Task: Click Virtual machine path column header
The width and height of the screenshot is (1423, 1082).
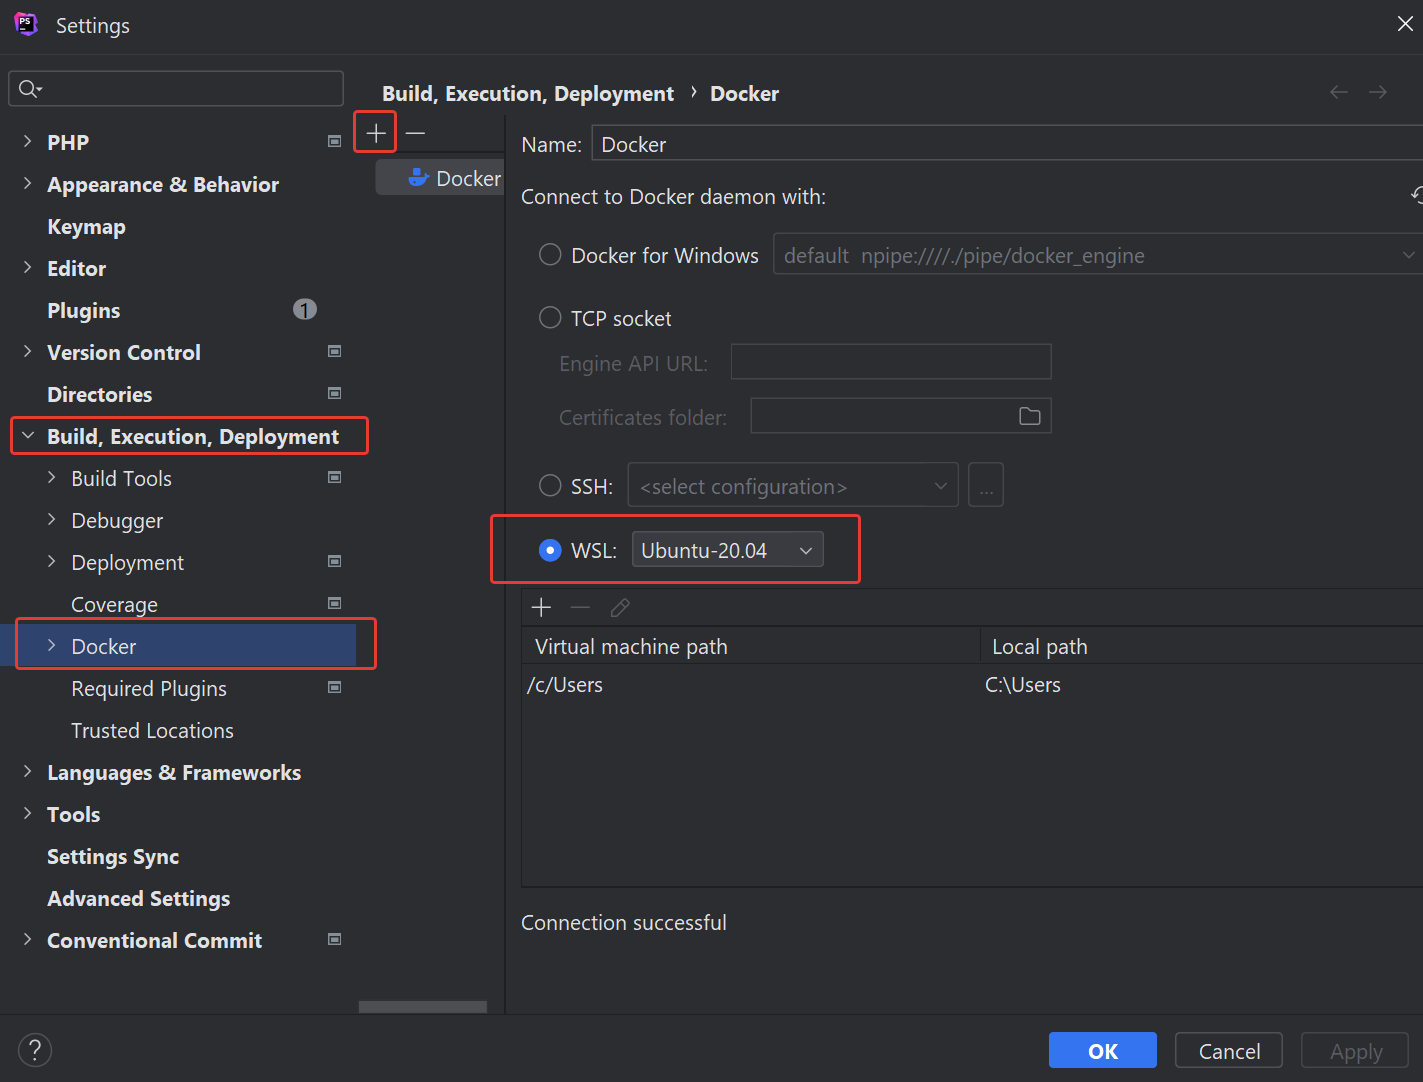Action: [x=751, y=646]
